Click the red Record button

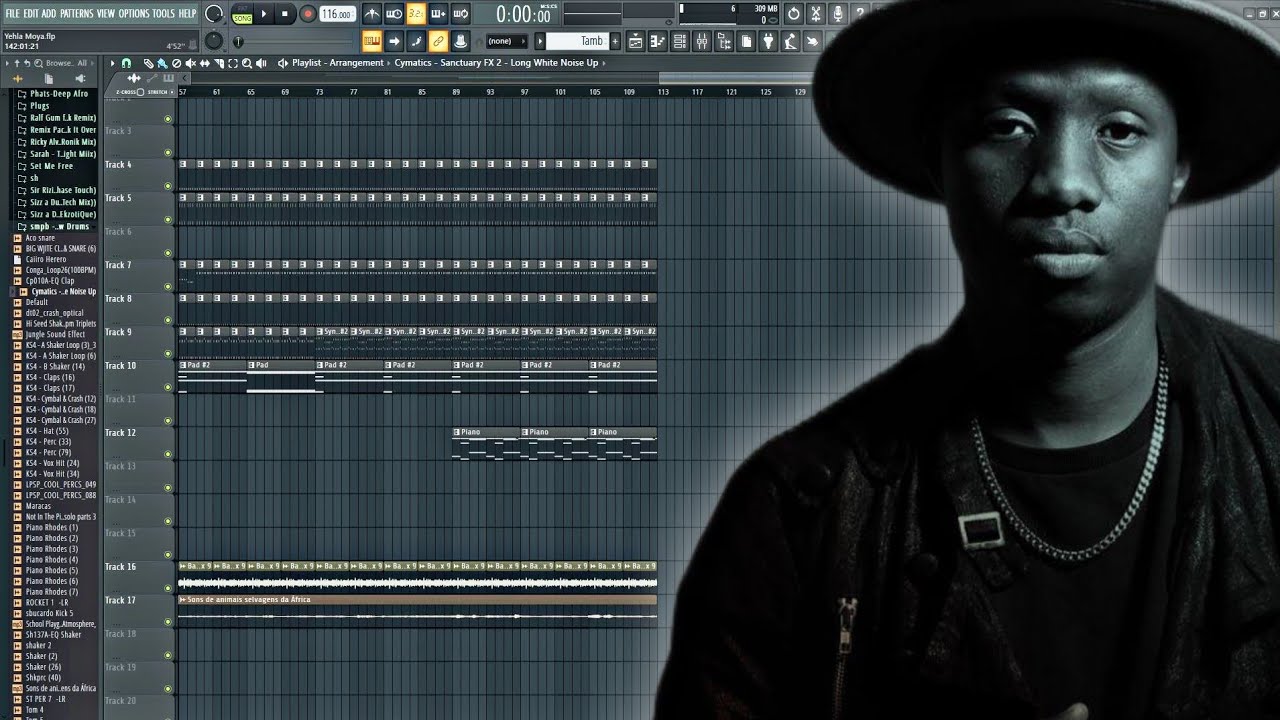pos(307,14)
